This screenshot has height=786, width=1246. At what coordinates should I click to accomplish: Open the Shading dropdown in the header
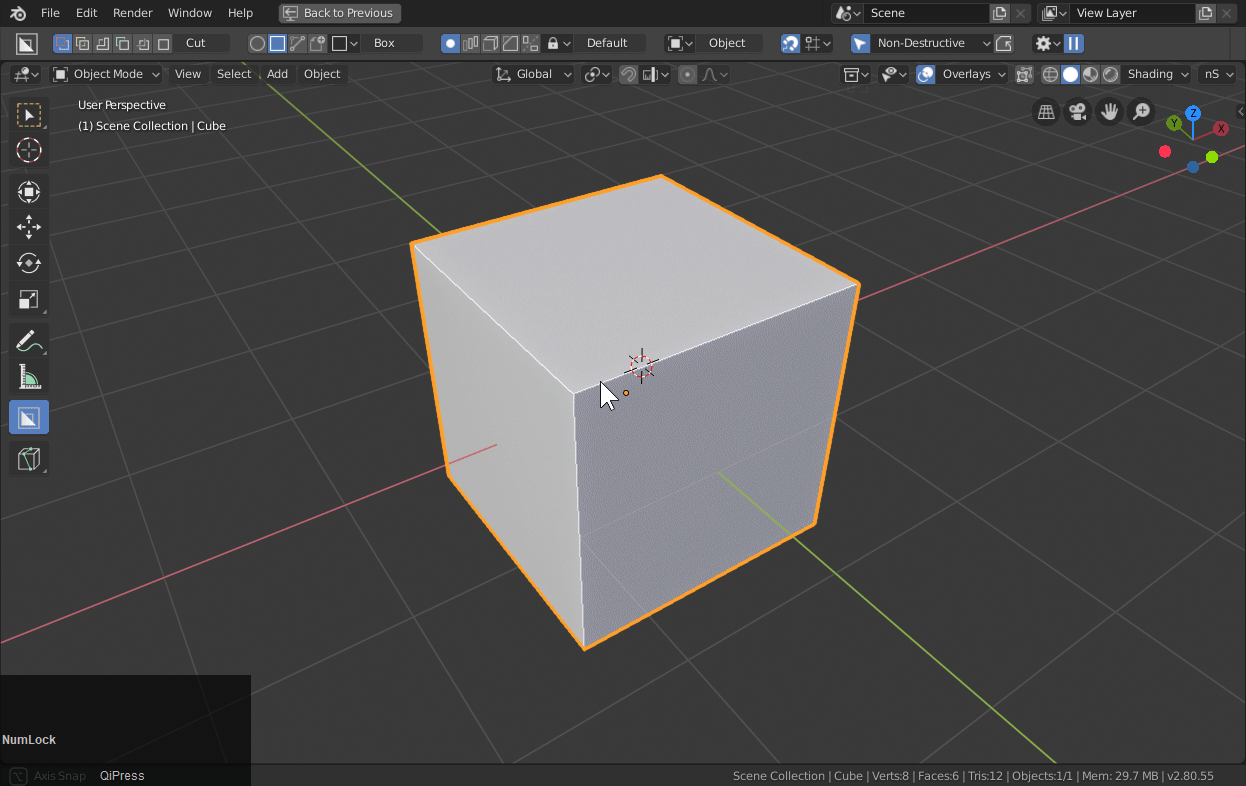(x=1156, y=74)
